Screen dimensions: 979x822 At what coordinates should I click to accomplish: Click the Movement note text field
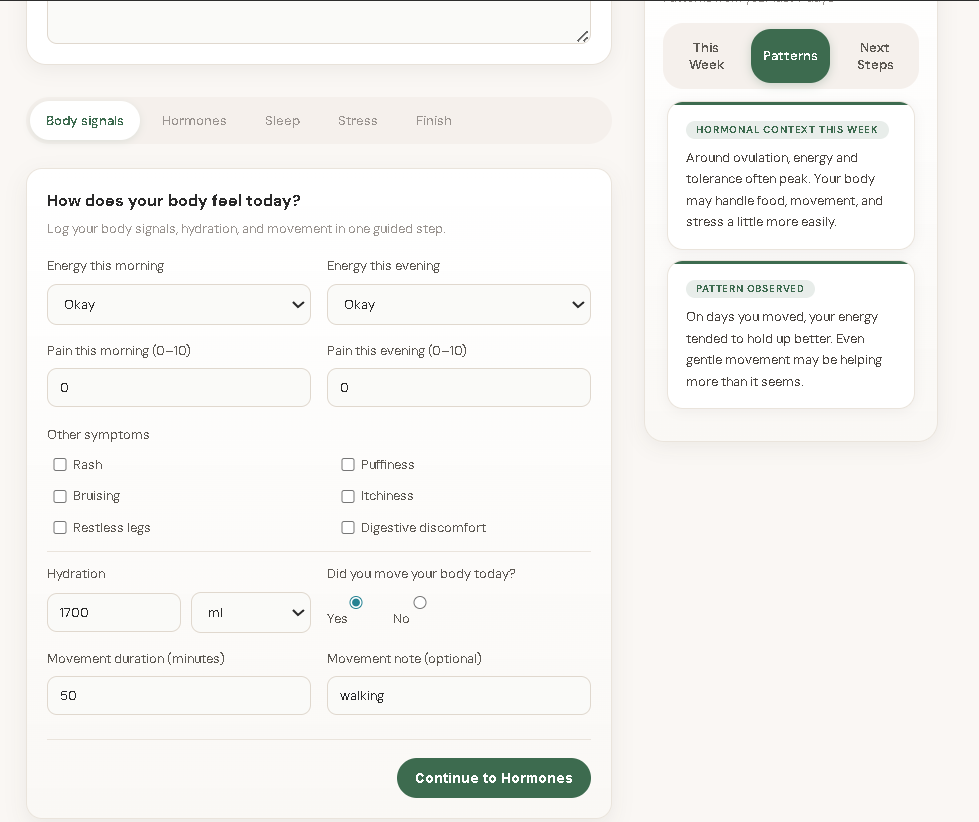(459, 696)
